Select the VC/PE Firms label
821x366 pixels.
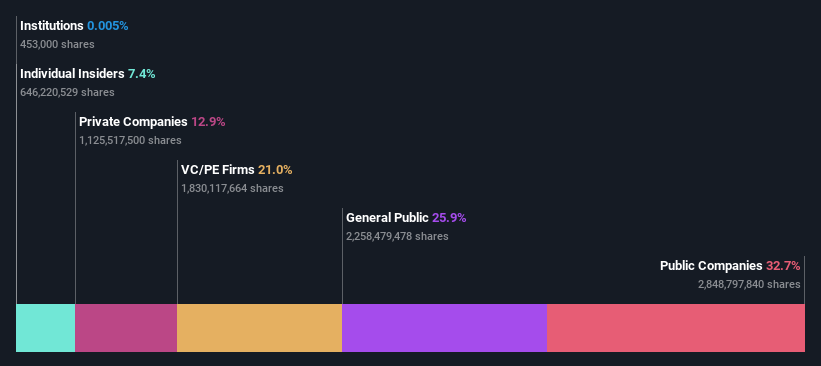218,170
